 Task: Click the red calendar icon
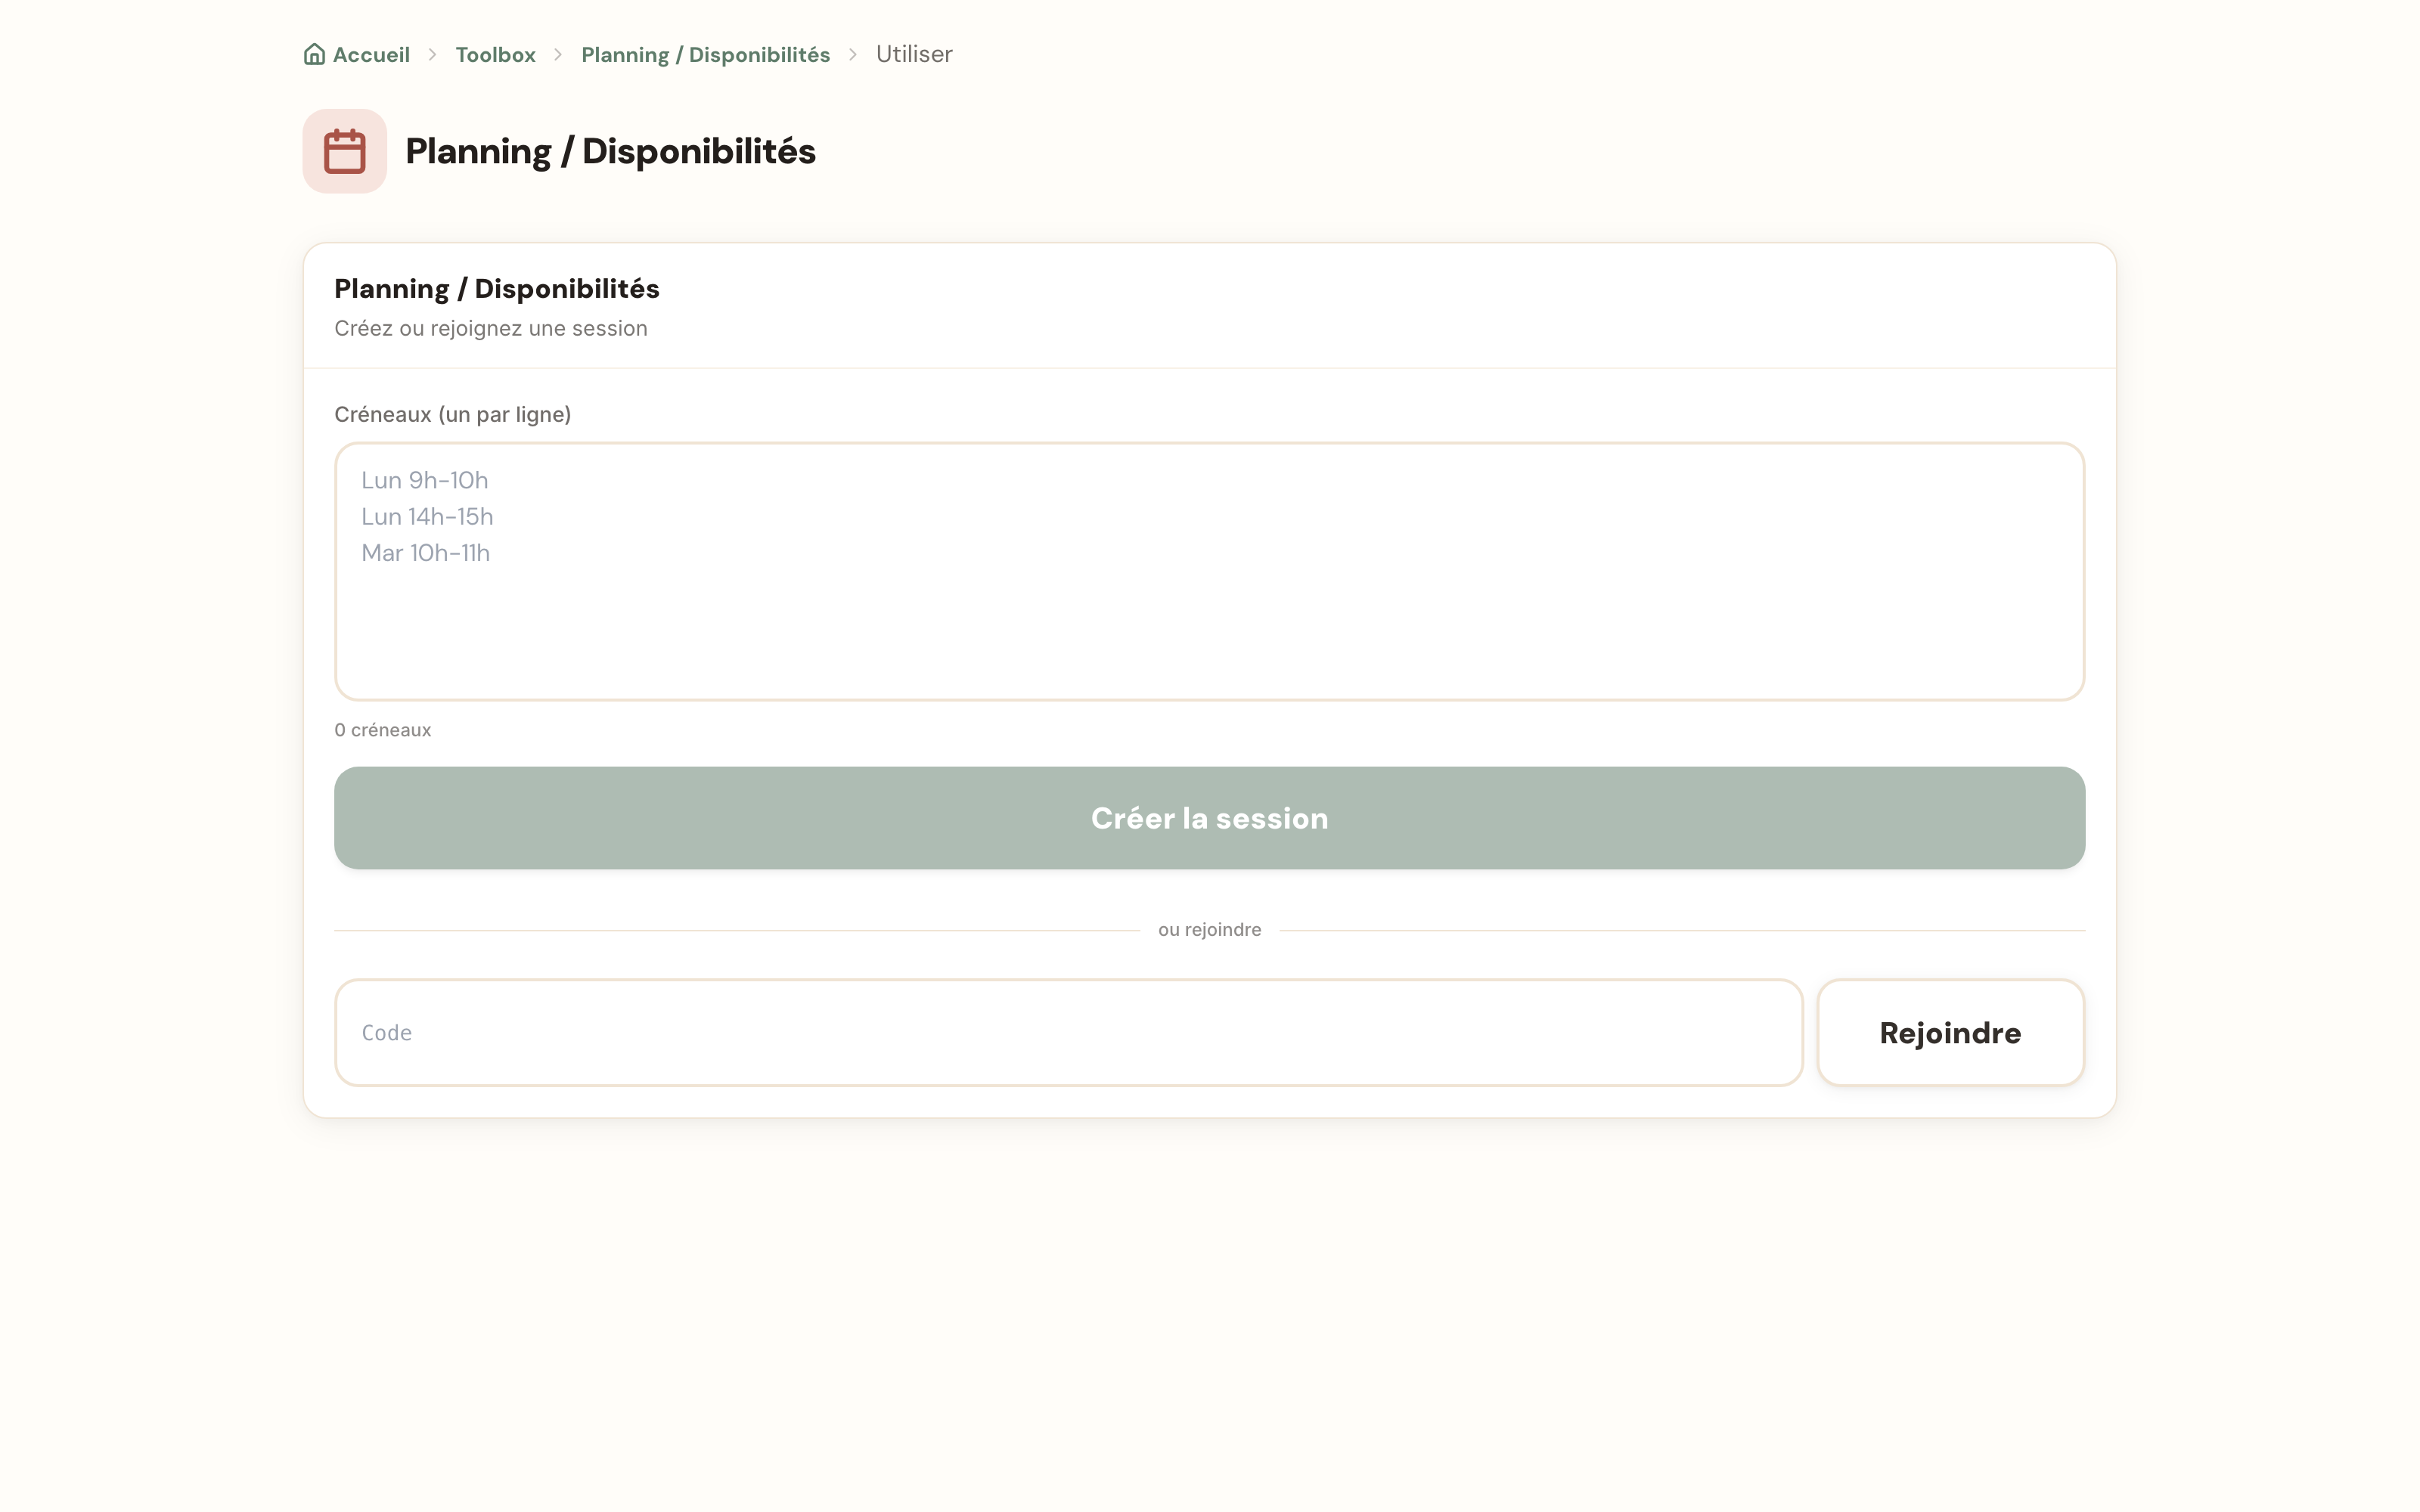345,151
